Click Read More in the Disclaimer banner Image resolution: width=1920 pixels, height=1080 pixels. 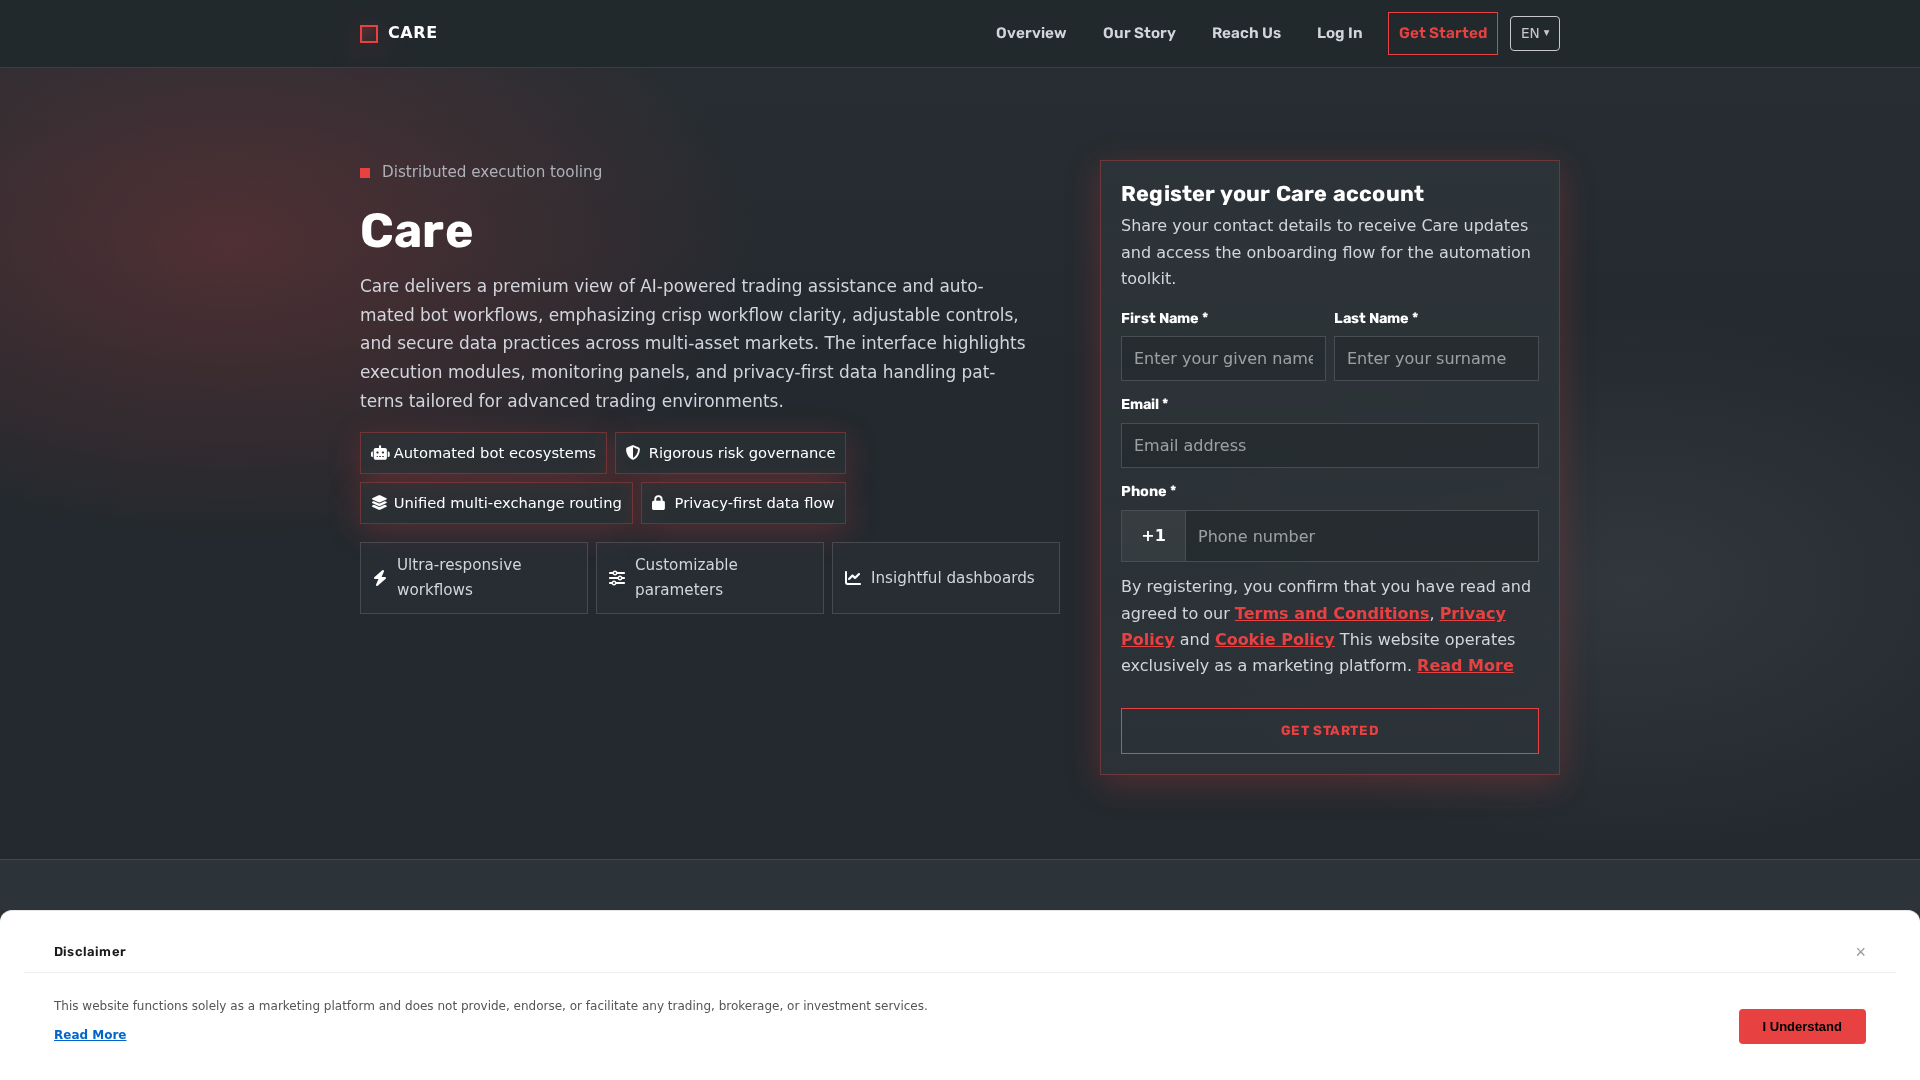[x=90, y=1035]
